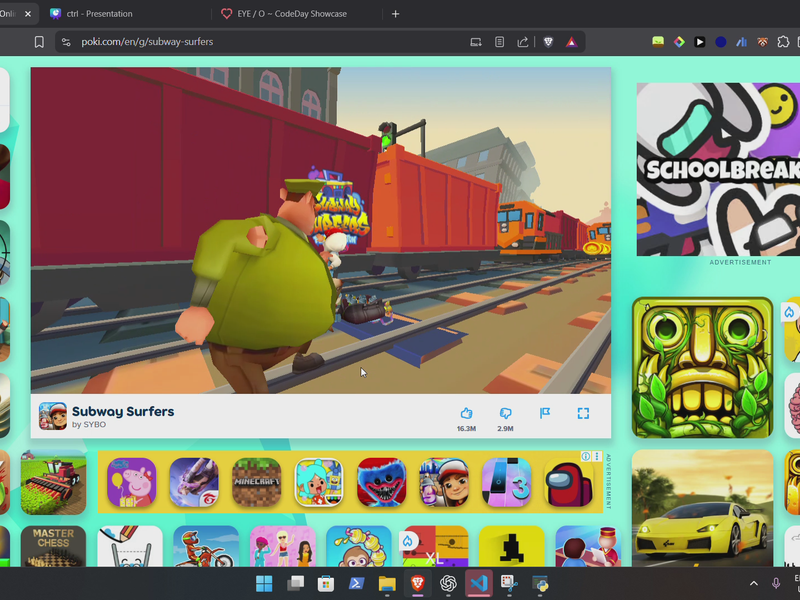Click Huggy Wuggy app icon in ad
800x600 pixels.
382,482
